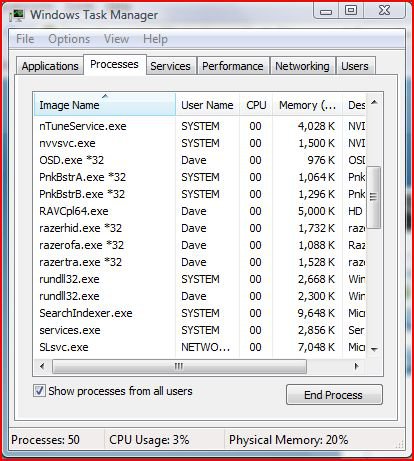
Task: Open the File menu
Action: click(25, 39)
